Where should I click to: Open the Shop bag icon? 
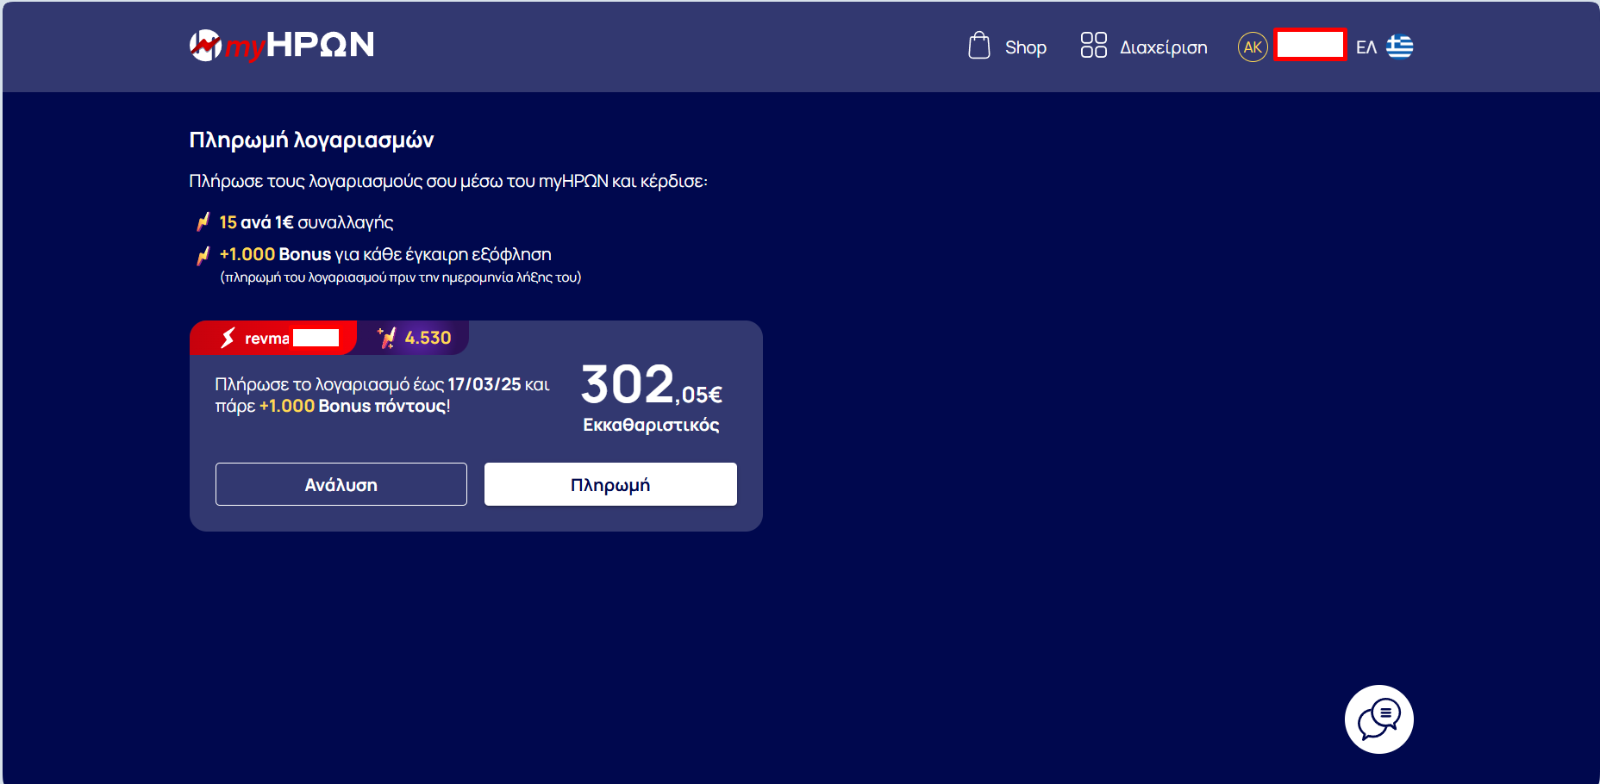[x=979, y=46]
